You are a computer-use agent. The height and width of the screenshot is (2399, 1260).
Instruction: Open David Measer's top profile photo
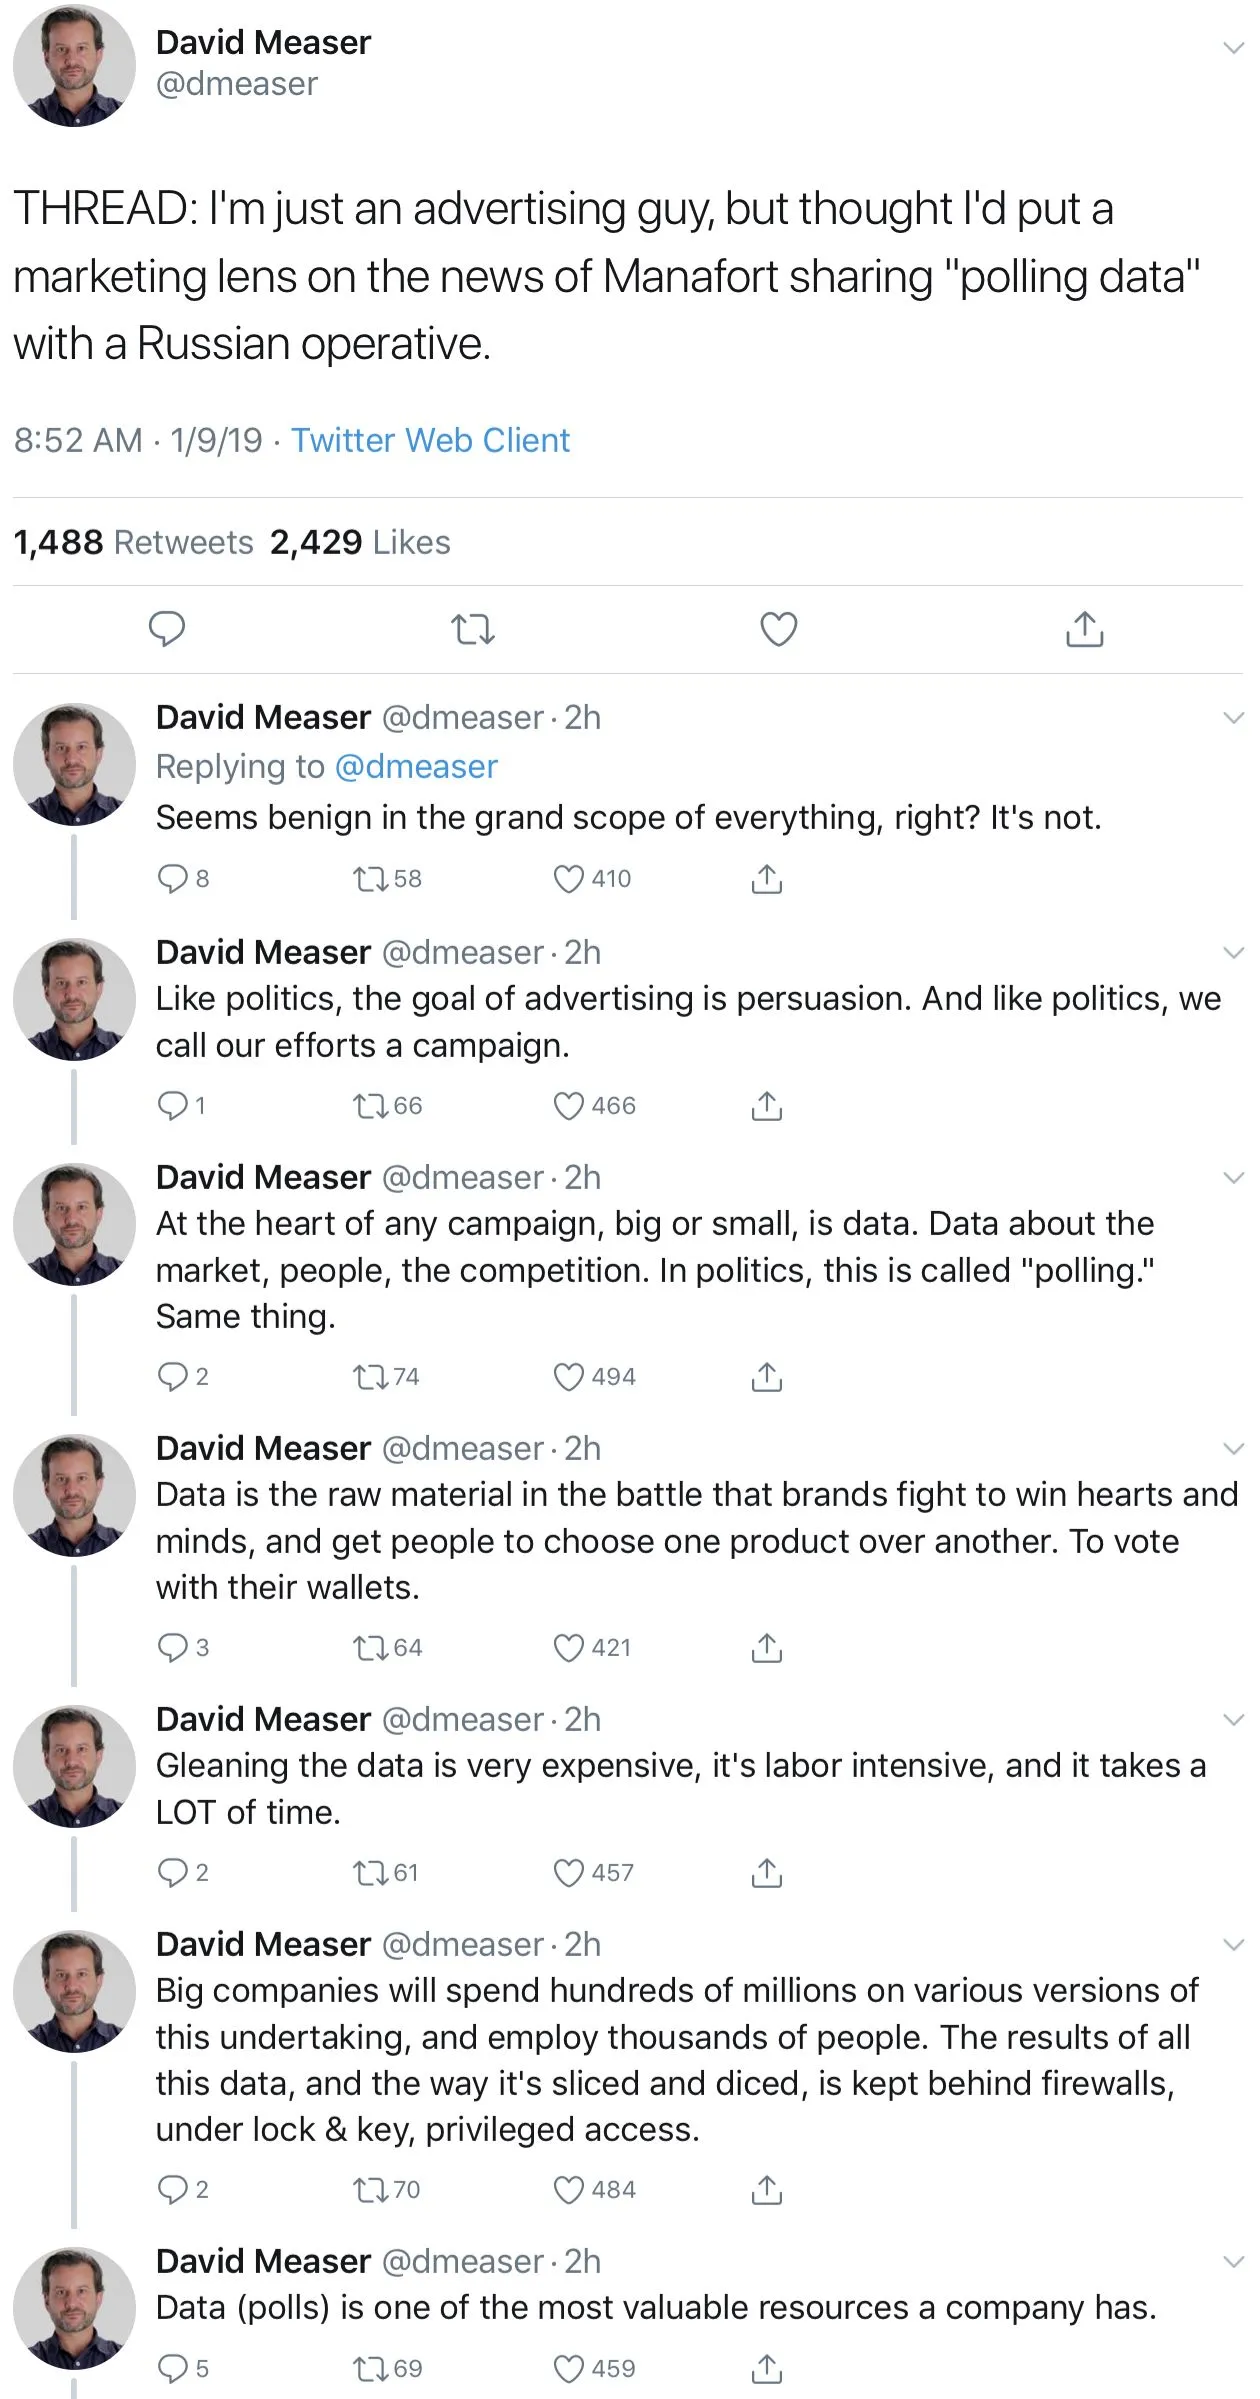[x=74, y=66]
